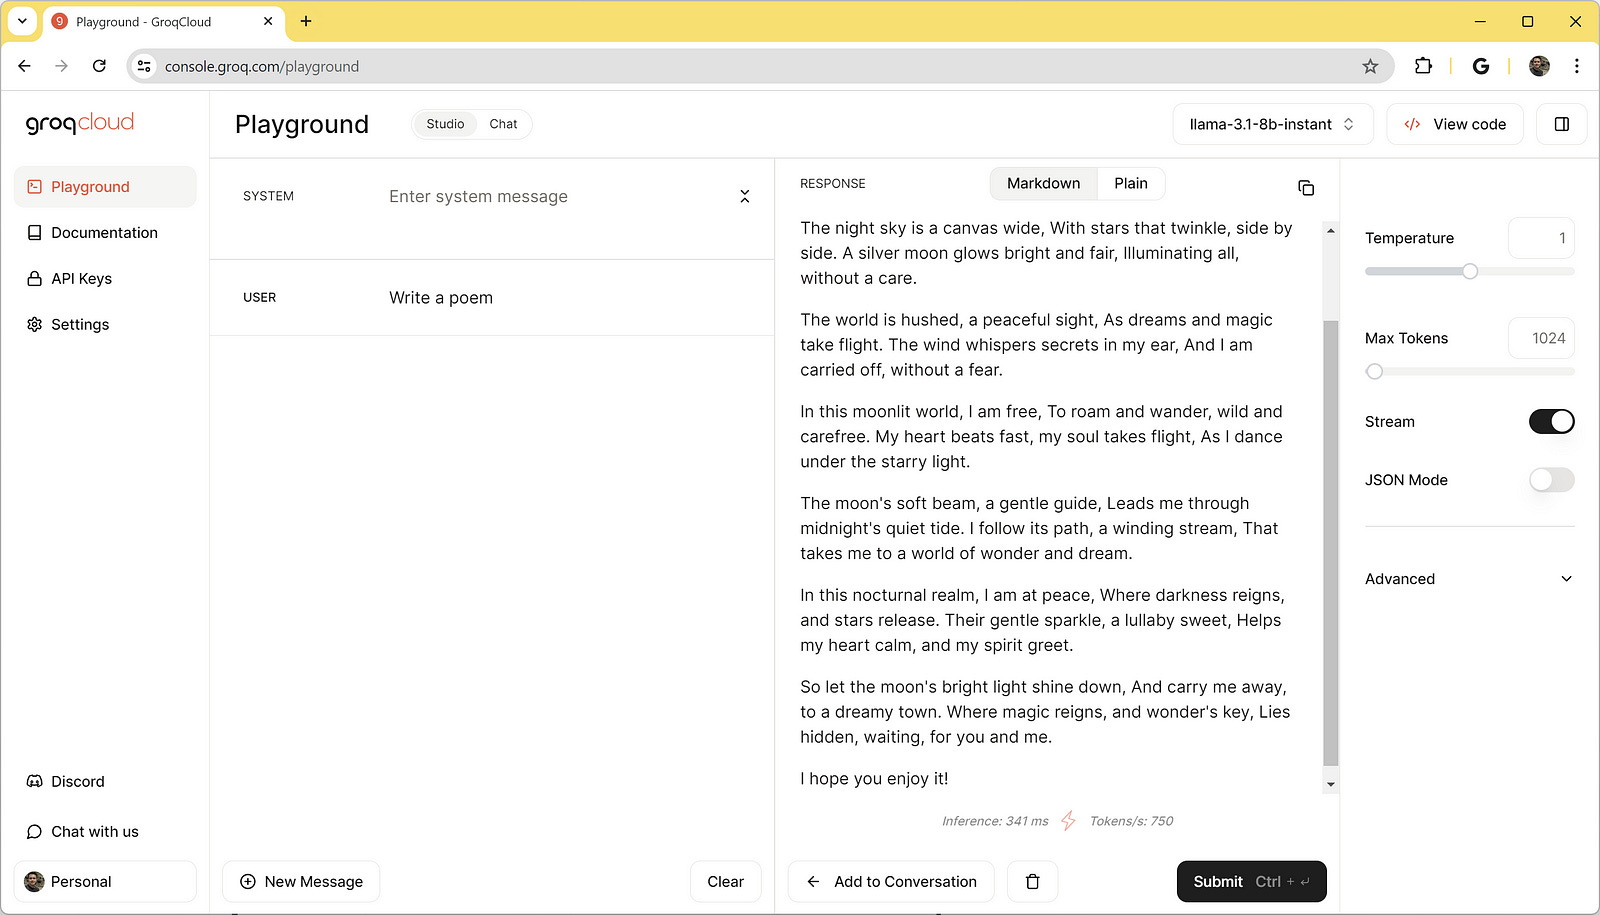Click New Message button
This screenshot has width=1600, height=915.
point(301,882)
